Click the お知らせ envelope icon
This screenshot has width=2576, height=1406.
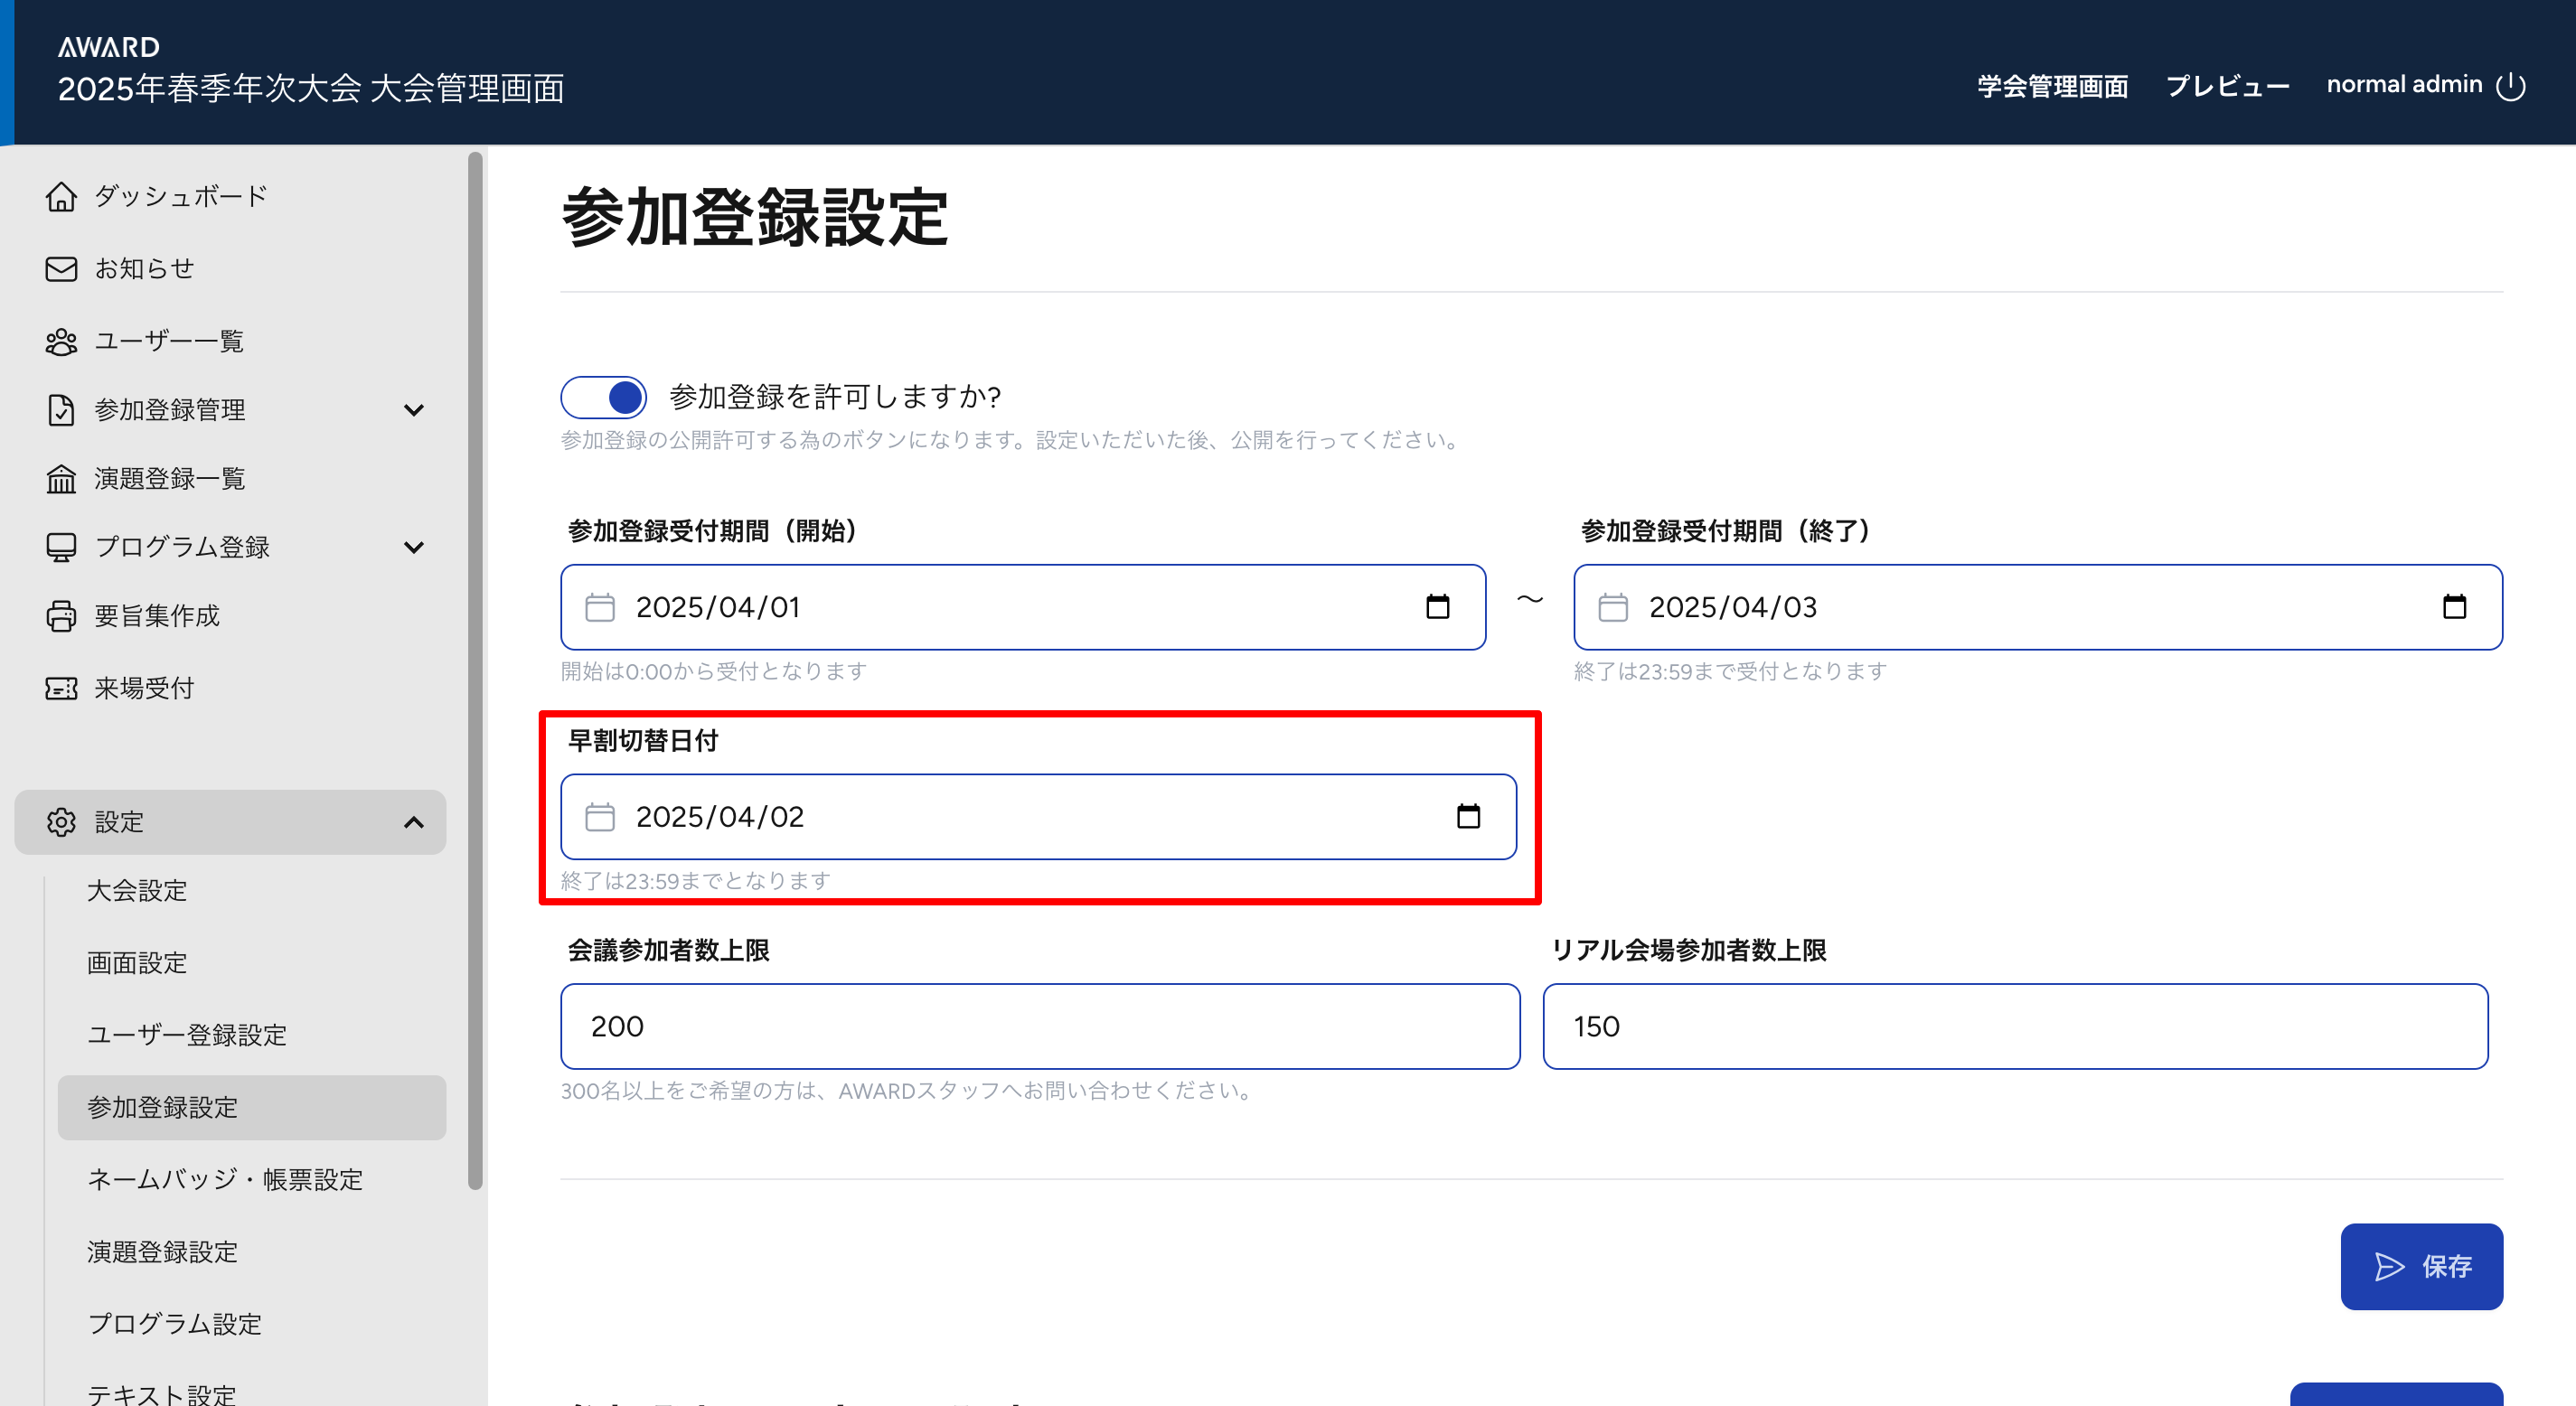(61, 269)
